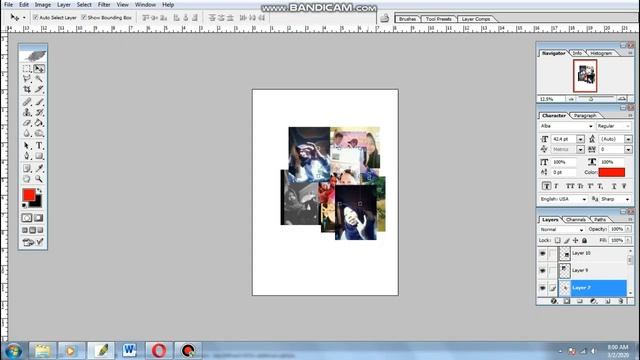
Task: Select the Paint Bucket tool
Action: (x=39, y=123)
